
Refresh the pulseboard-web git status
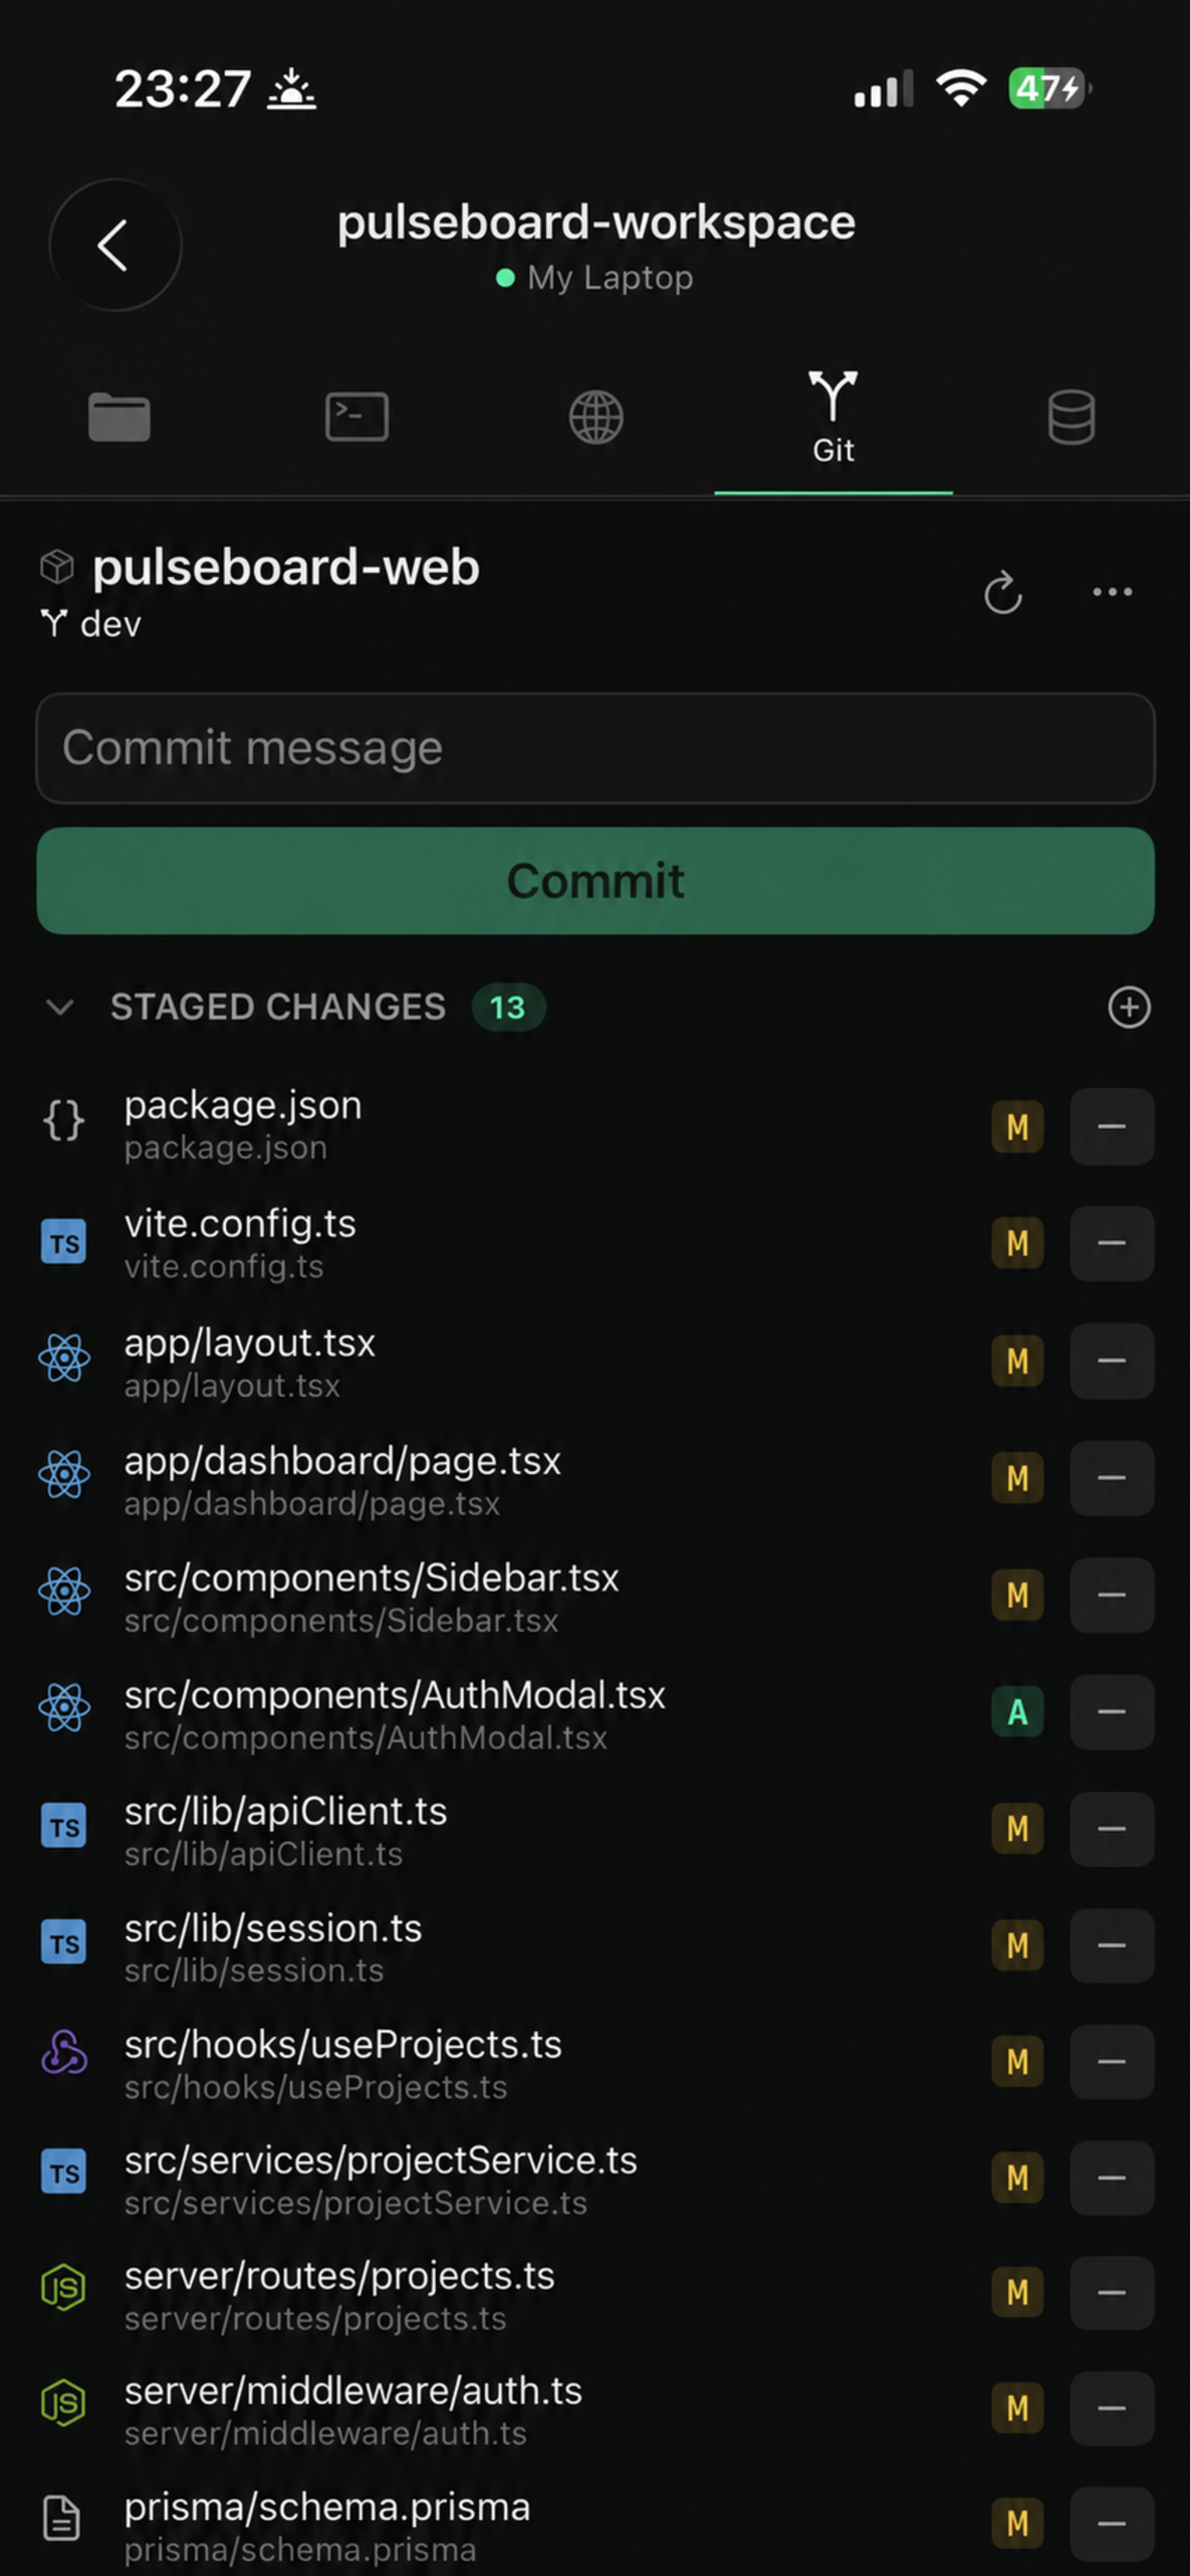click(x=1002, y=593)
